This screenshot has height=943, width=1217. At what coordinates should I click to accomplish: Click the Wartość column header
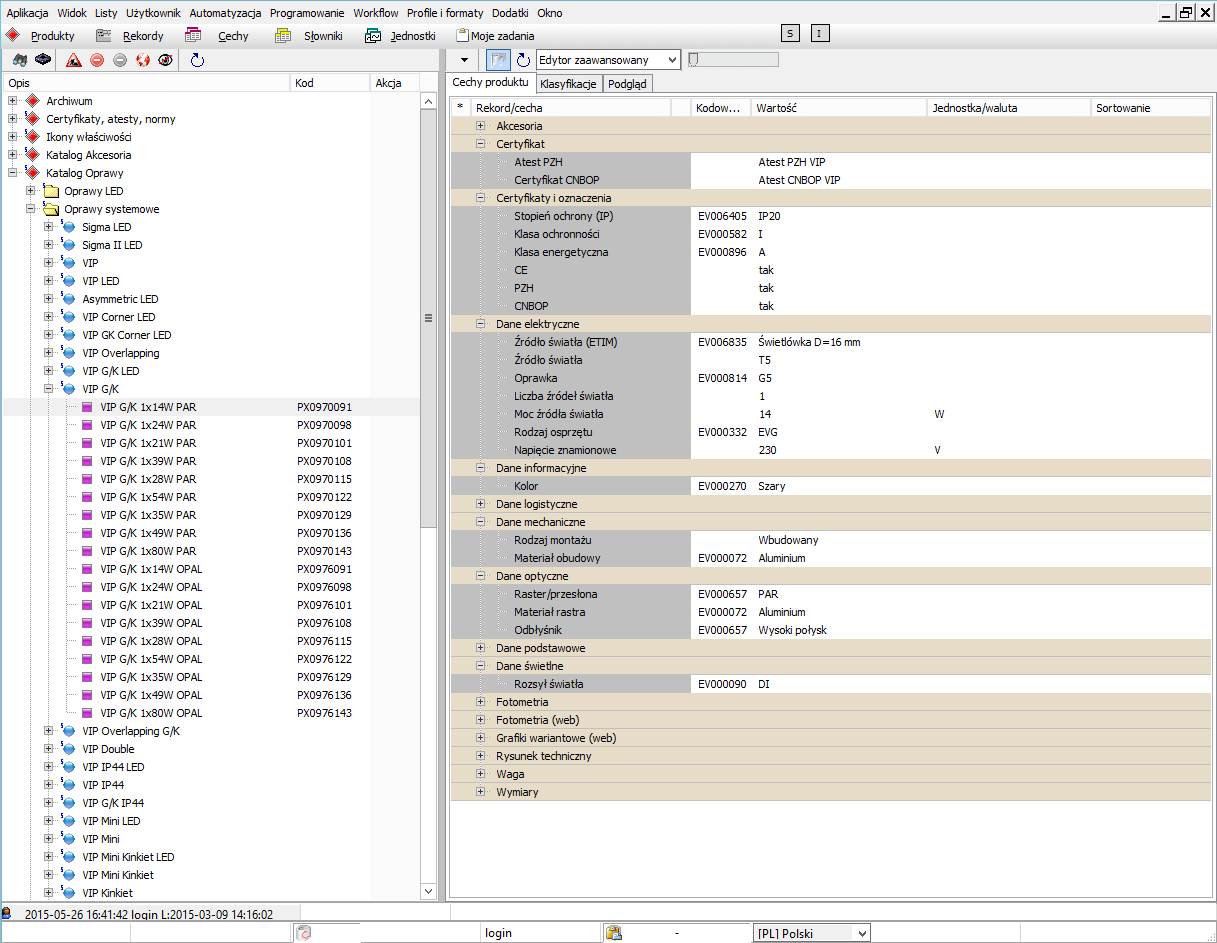pos(838,107)
